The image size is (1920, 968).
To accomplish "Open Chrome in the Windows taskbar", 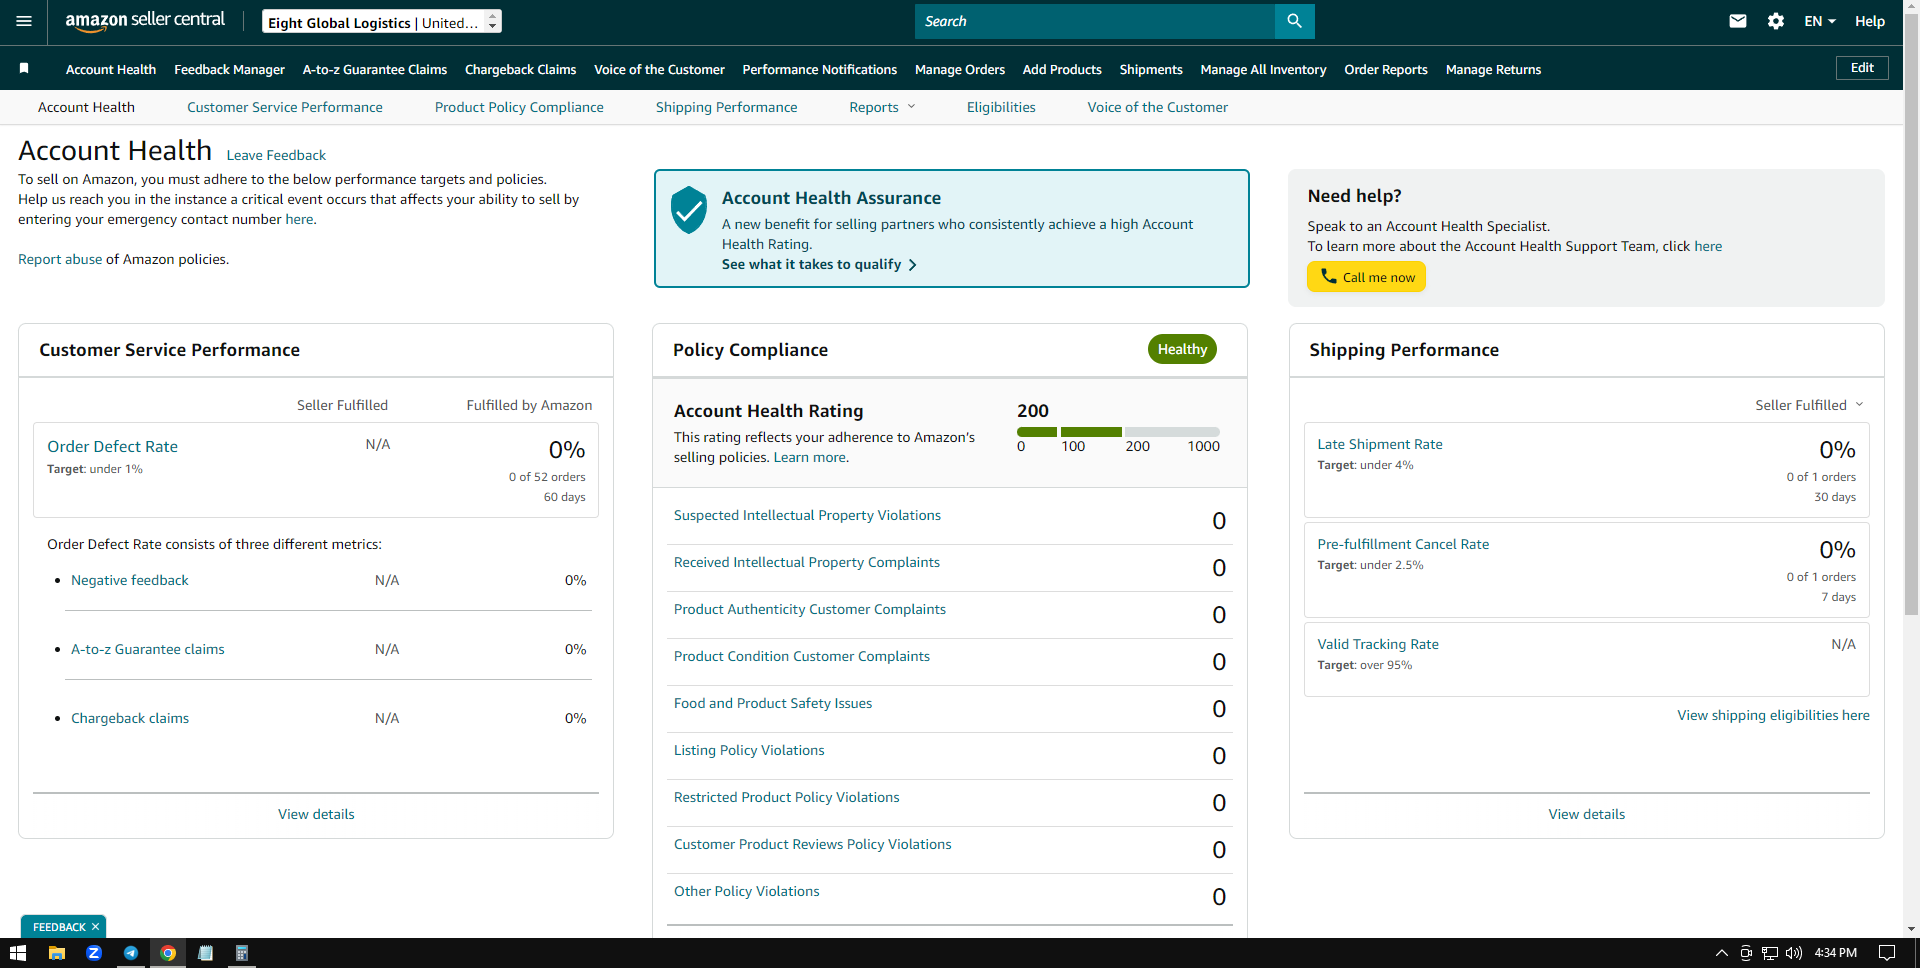I will (x=168, y=953).
